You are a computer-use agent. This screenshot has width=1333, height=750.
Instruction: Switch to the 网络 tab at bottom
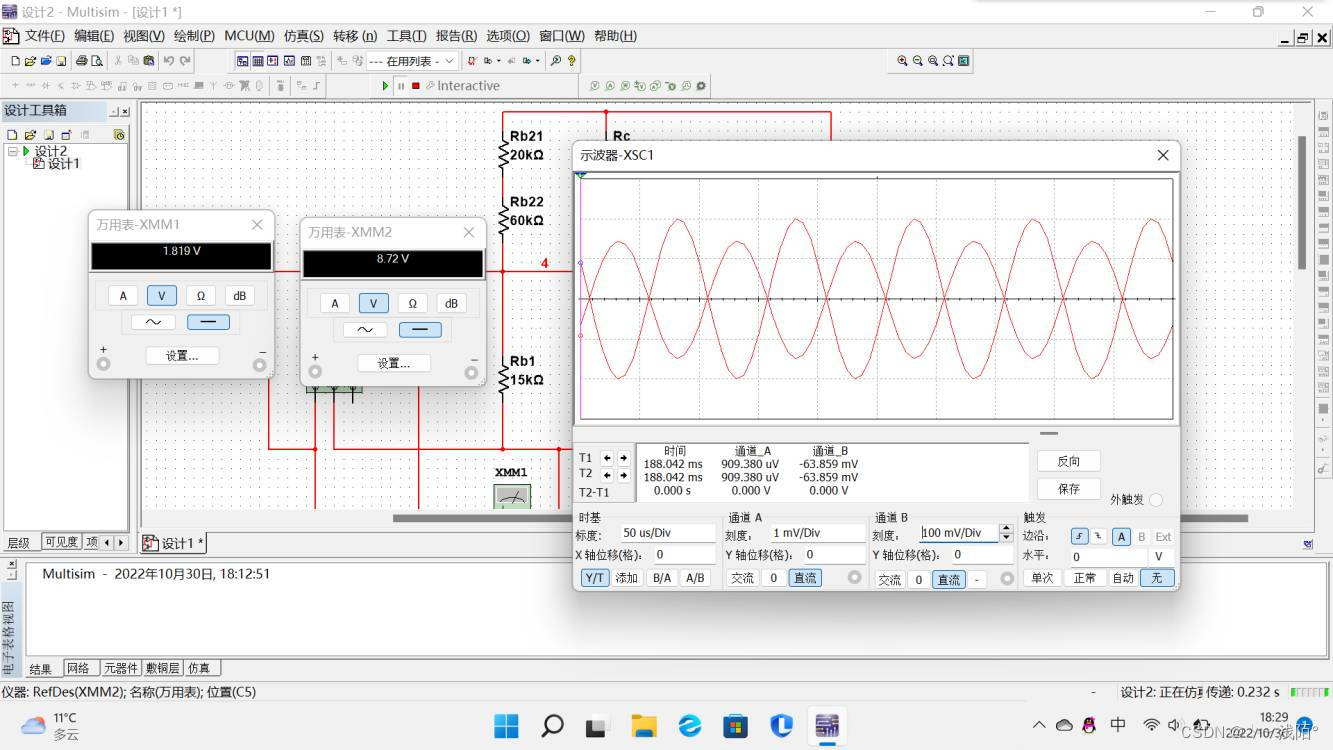click(x=80, y=668)
